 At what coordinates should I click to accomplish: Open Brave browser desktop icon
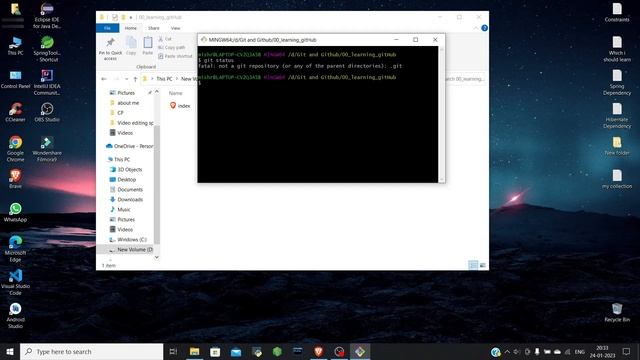pos(15,179)
